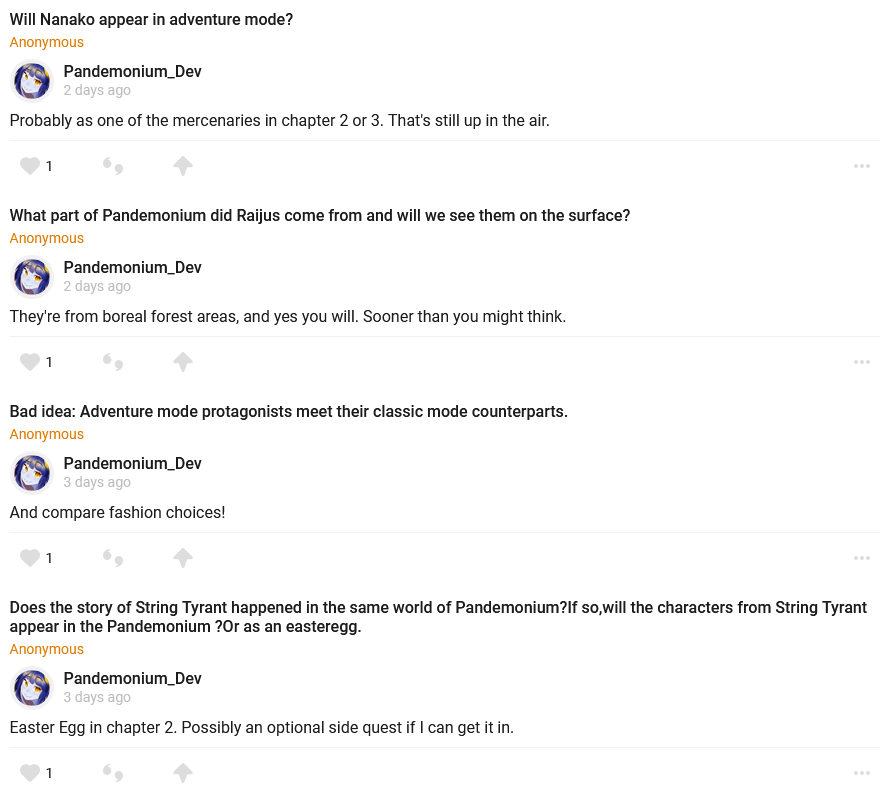The image size is (890, 785).
Task: Like the compare fashion choices answer
Action: point(30,558)
